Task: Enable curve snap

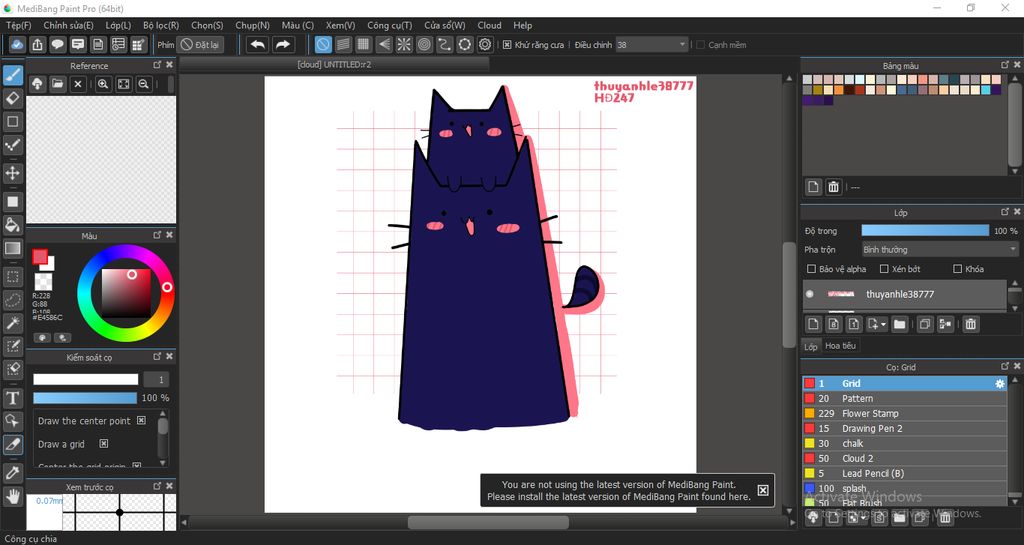Action: pyautogui.click(x=445, y=44)
